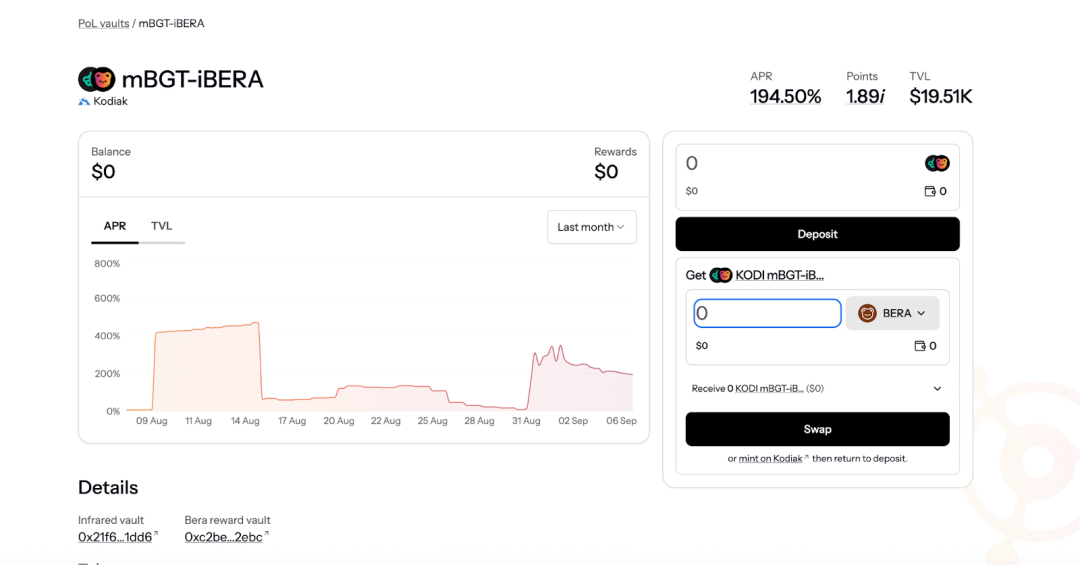Click the wallet balance icon in swap box
Image resolution: width=1080 pixels, height=565 pixels.
point(920,346)
